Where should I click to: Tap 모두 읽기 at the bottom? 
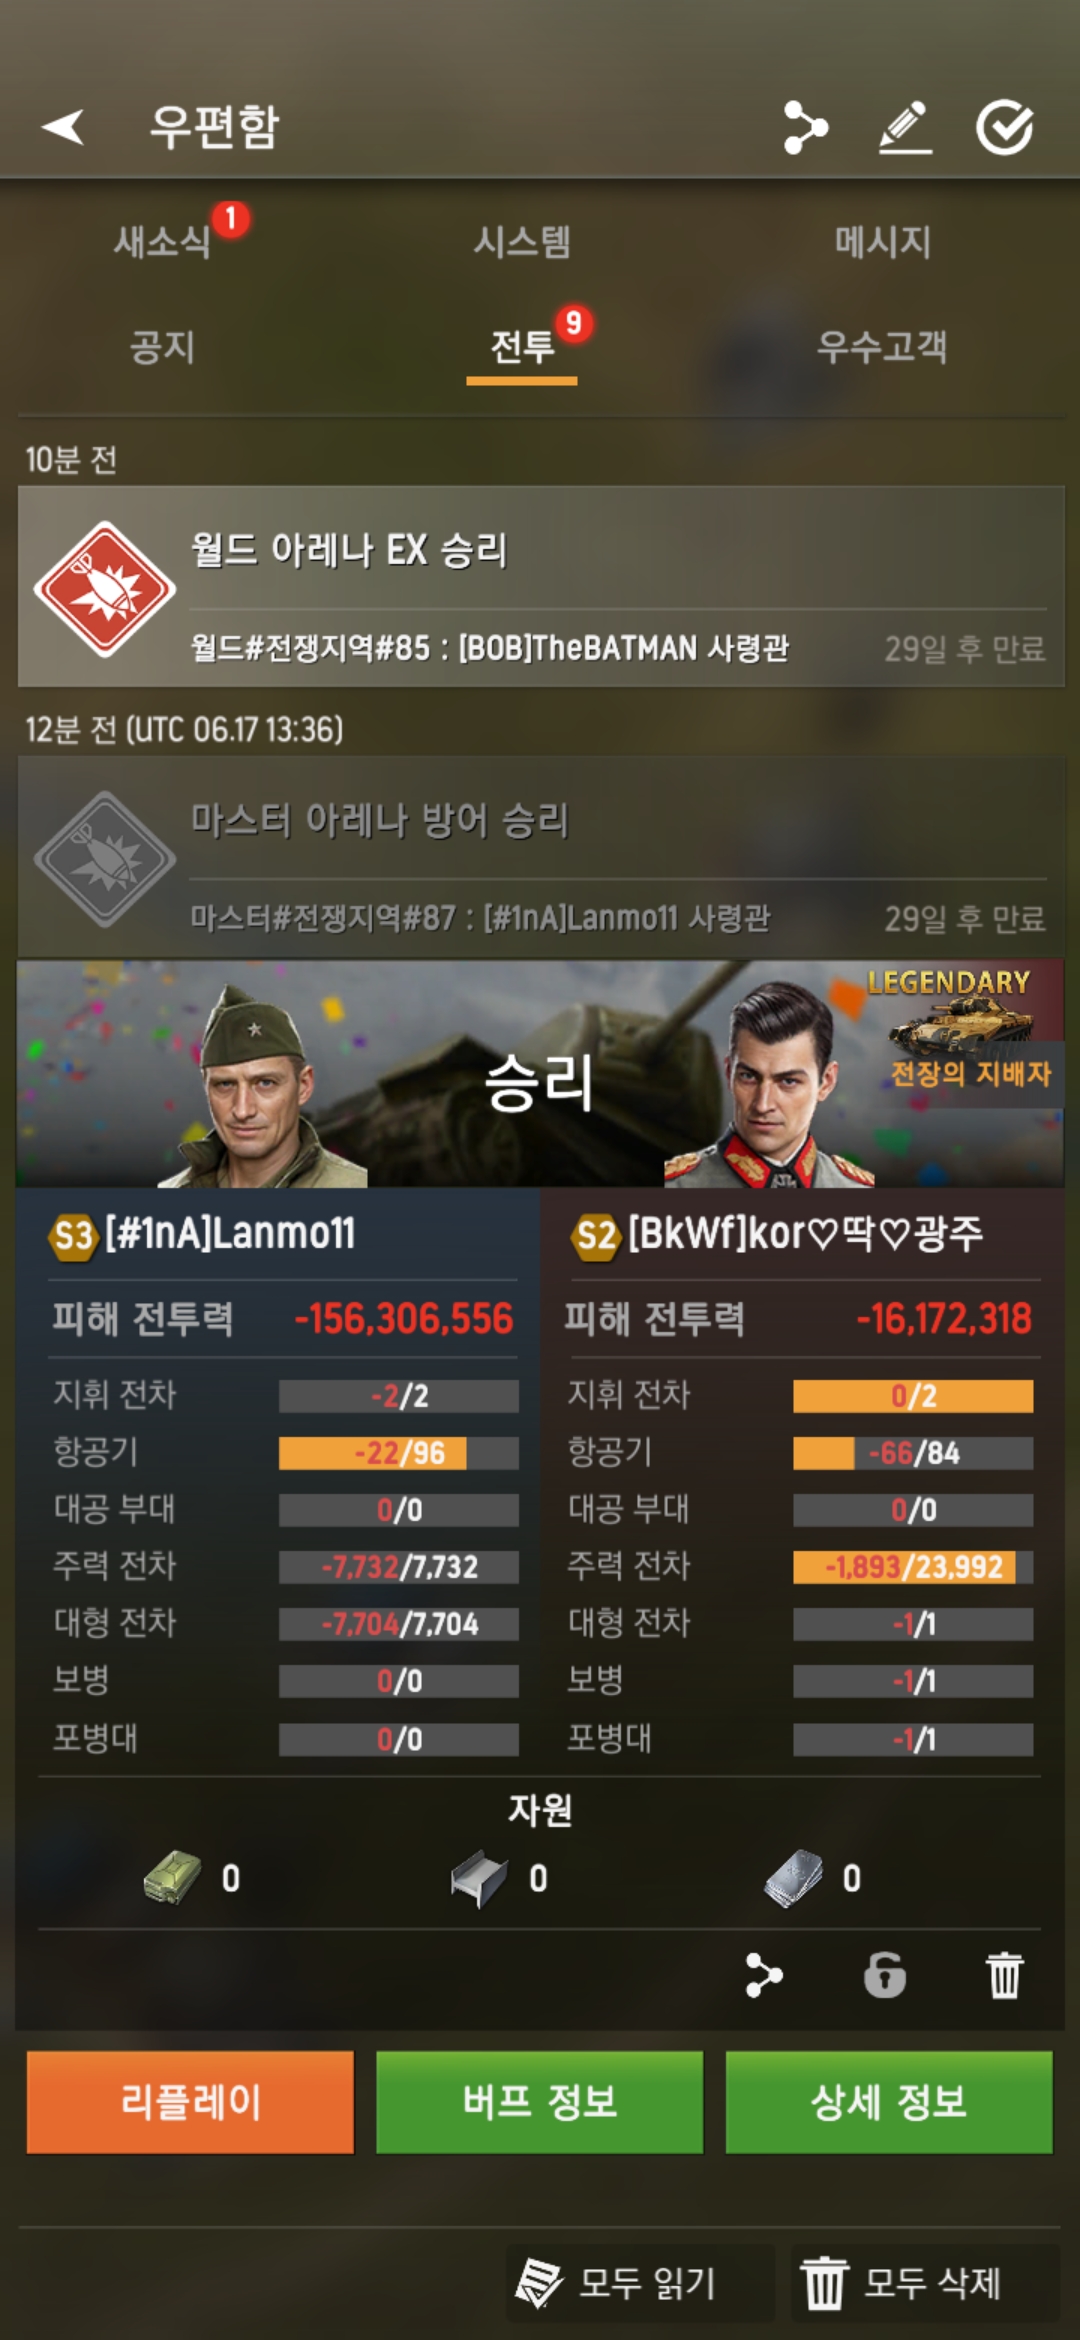(639, 2283)
